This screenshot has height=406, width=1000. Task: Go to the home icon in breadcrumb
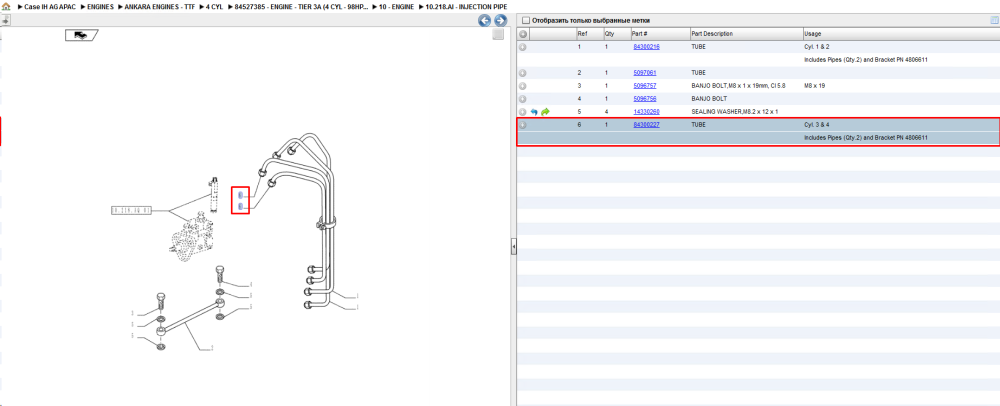[x=6, y=6]
